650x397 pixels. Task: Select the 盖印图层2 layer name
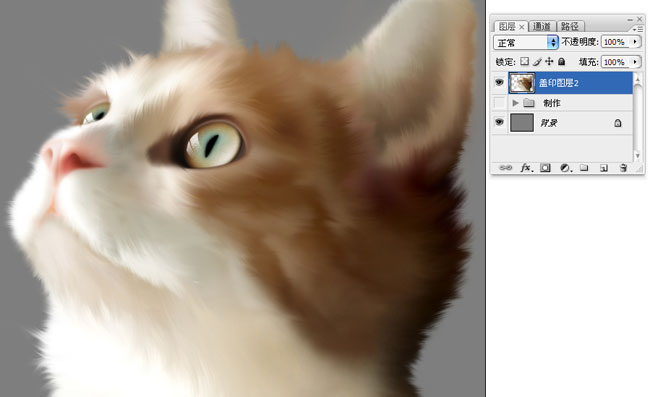tap(558, 83)
